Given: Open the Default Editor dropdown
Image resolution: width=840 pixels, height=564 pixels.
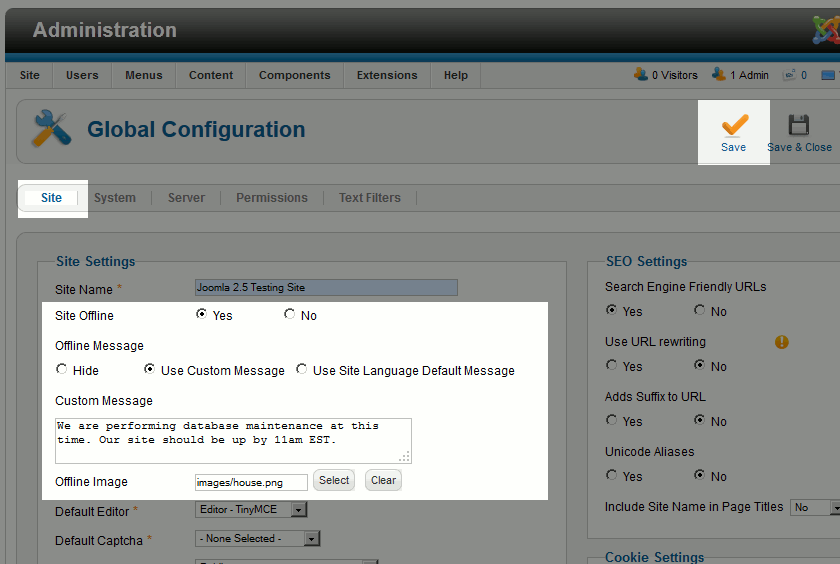Looking at the screenshot, I should (x=251, y=509).
